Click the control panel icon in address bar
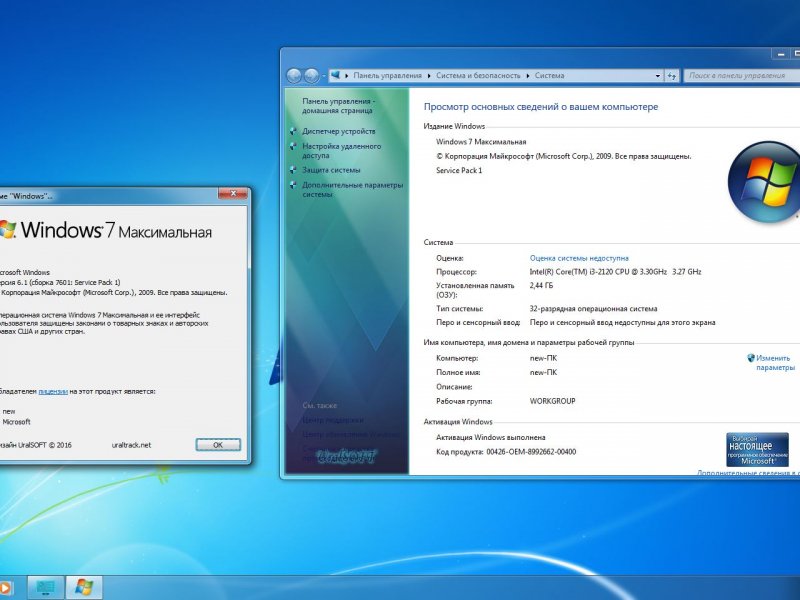Viewport: 800px width, 600px height. coord(335,75)
